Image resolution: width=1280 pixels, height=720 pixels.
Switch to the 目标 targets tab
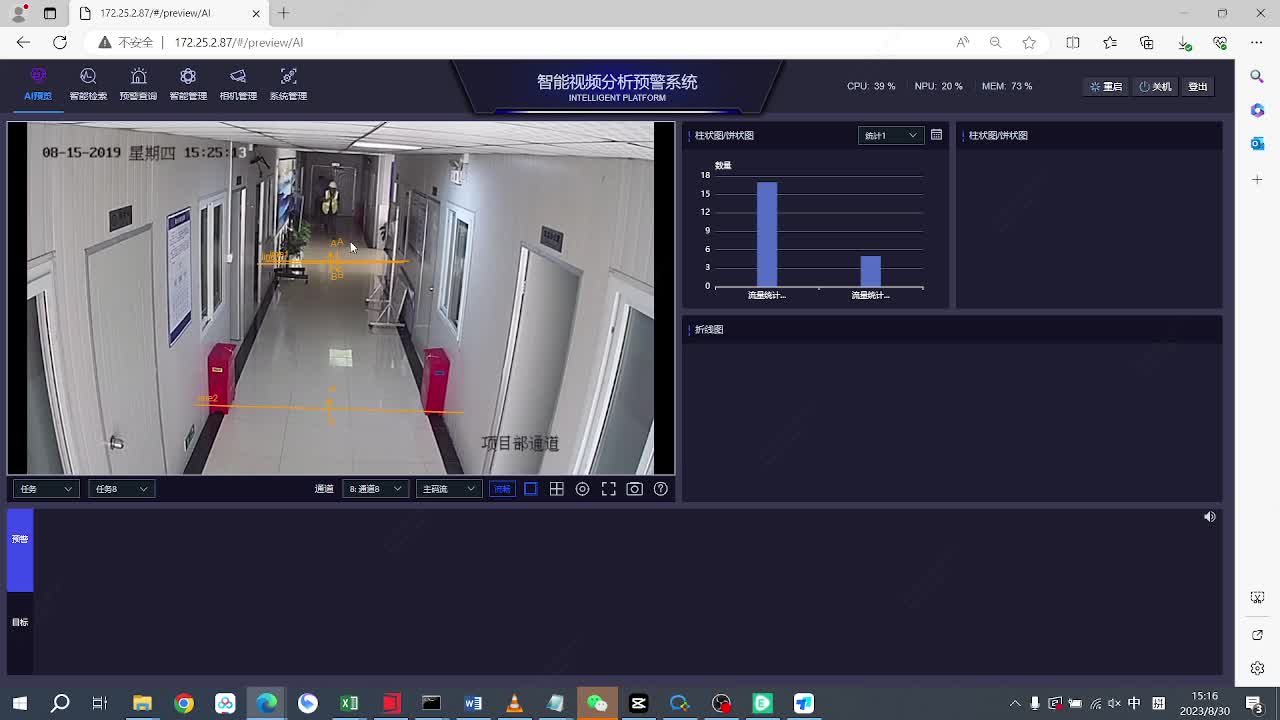coord(20,622)
